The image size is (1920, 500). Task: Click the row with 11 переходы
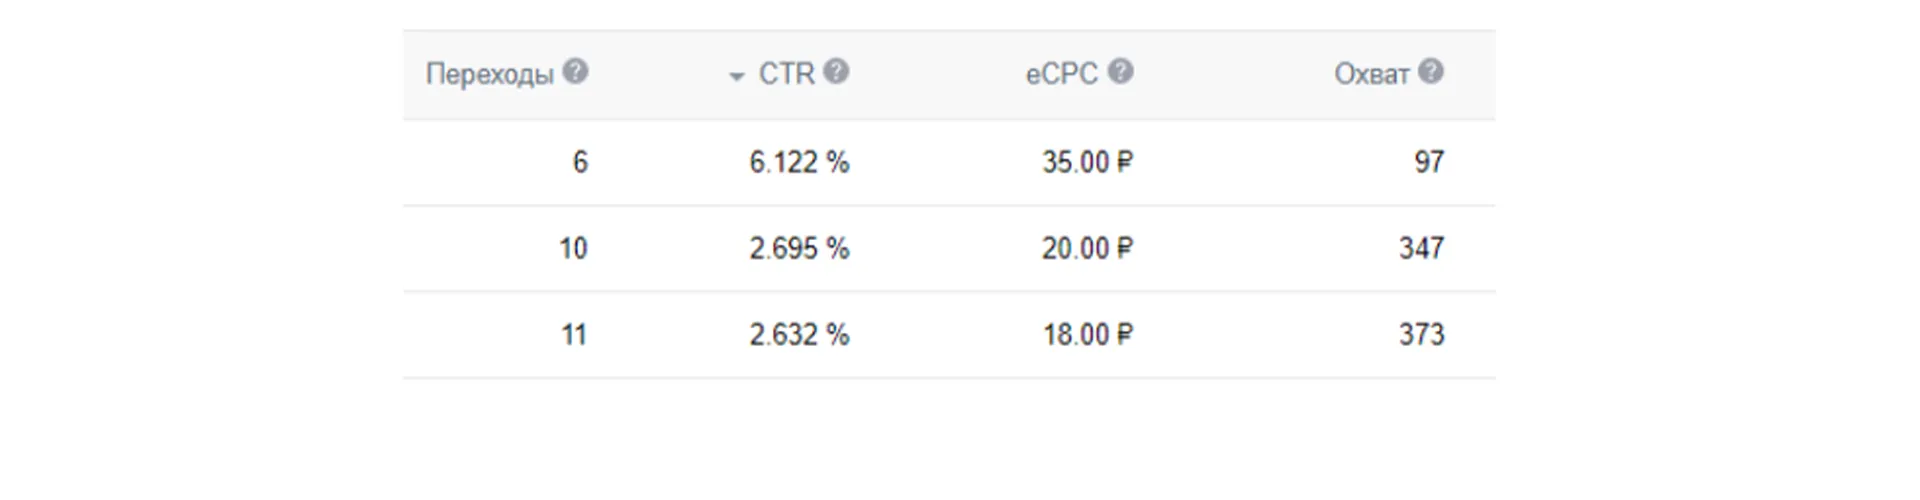[x=949, y=335]
